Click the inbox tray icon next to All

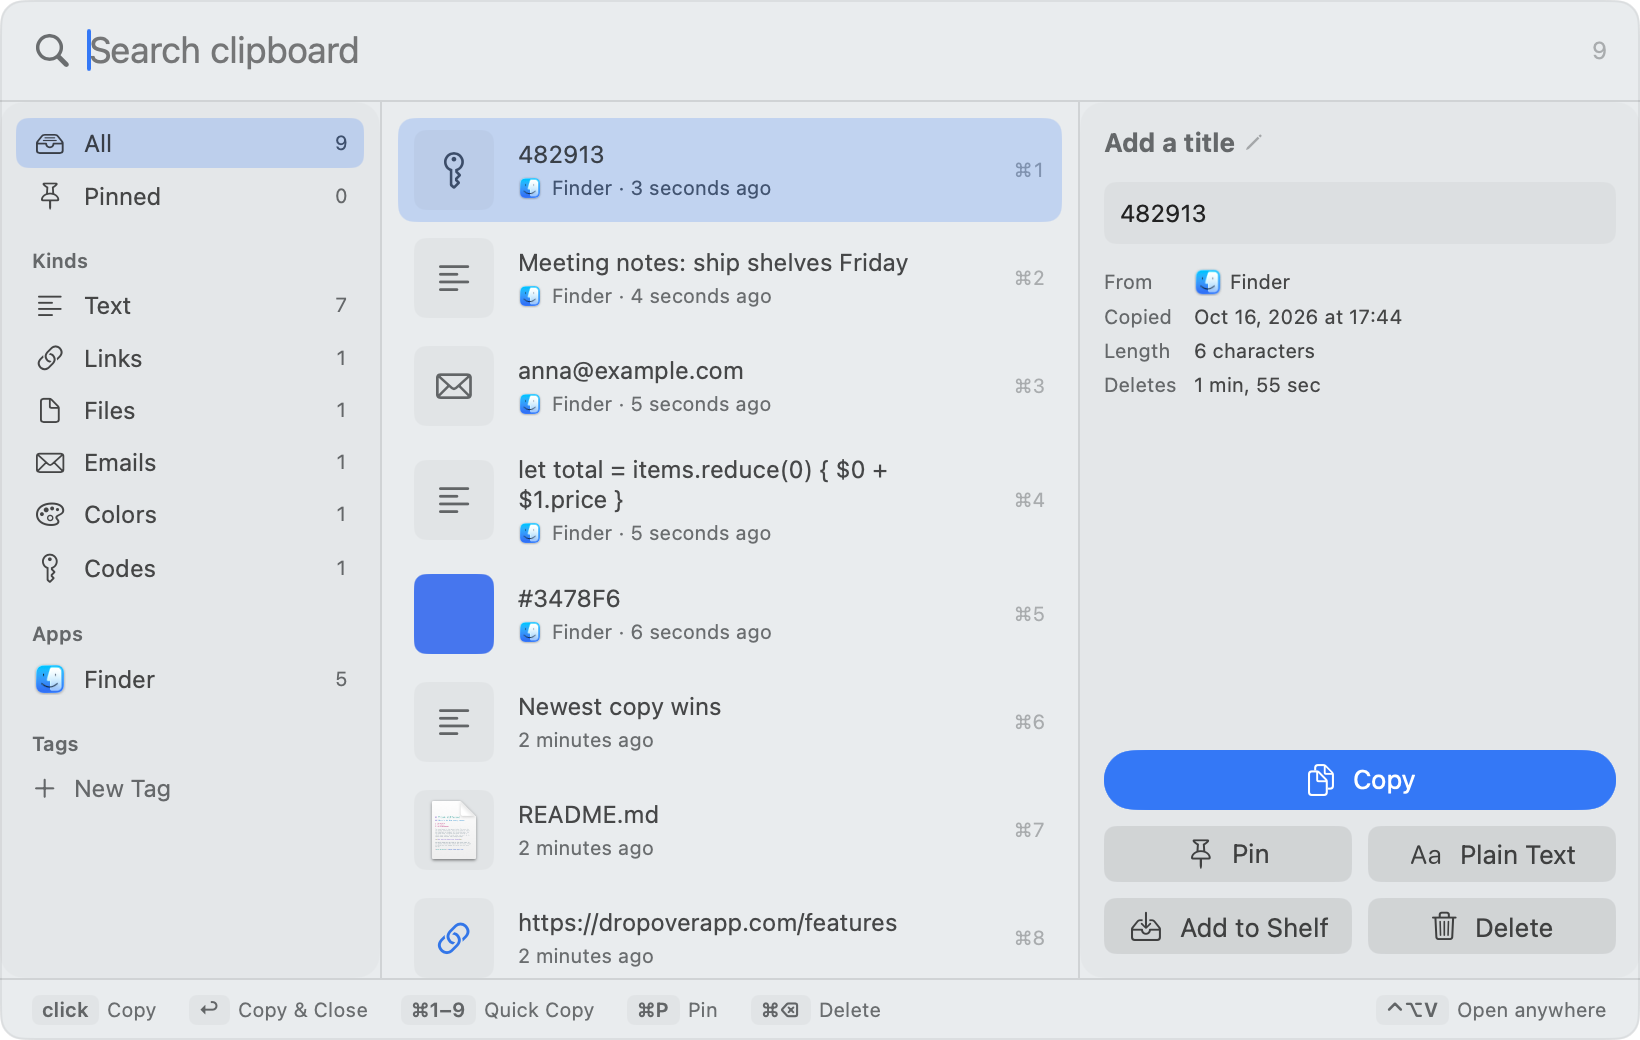[x=50, y=144]
